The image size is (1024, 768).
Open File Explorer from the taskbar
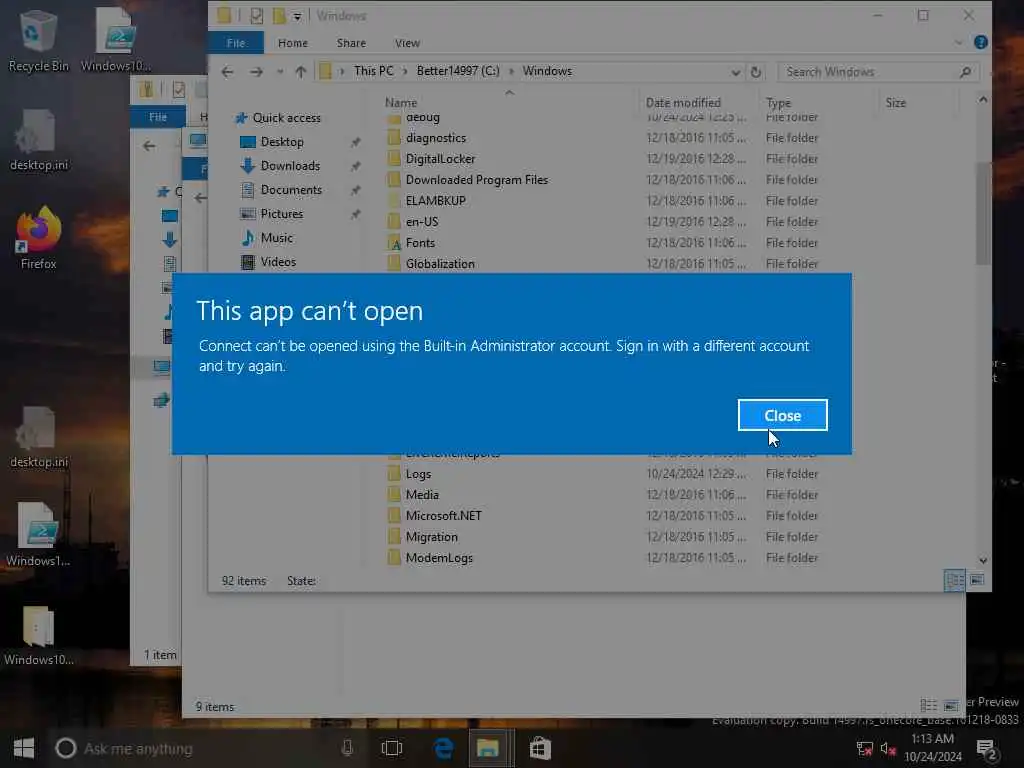coord(488,748)
